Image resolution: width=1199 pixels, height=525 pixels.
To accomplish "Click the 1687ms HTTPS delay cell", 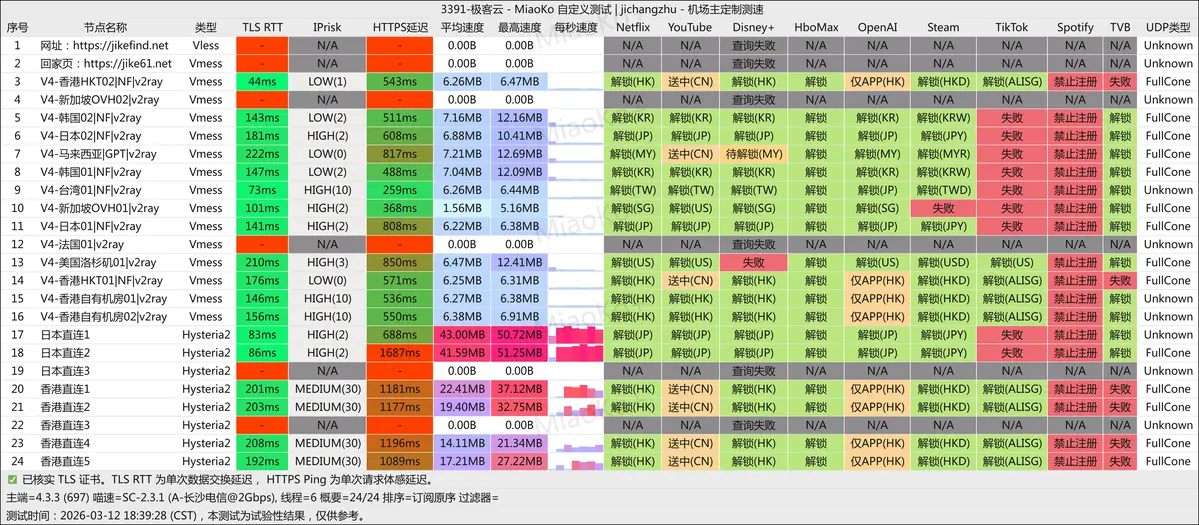I will coord(401,353).
